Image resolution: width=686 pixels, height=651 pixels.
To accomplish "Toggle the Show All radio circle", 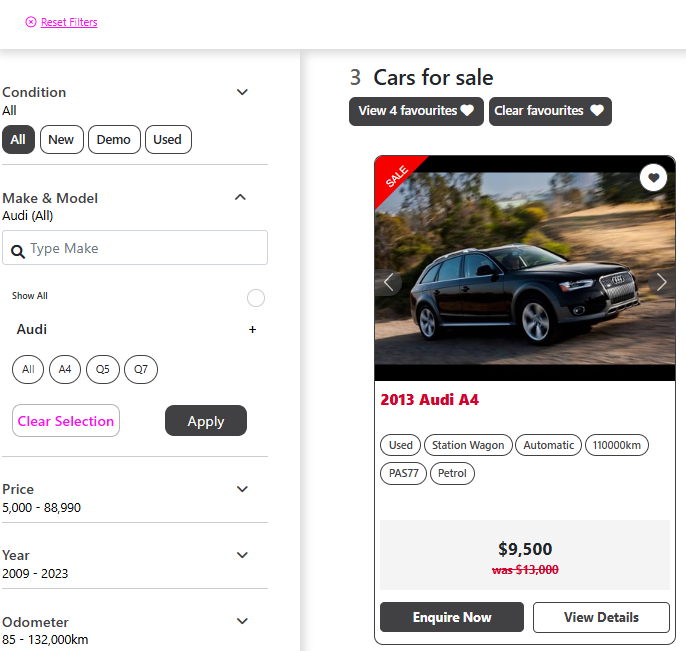I will [x=255, y=298].
